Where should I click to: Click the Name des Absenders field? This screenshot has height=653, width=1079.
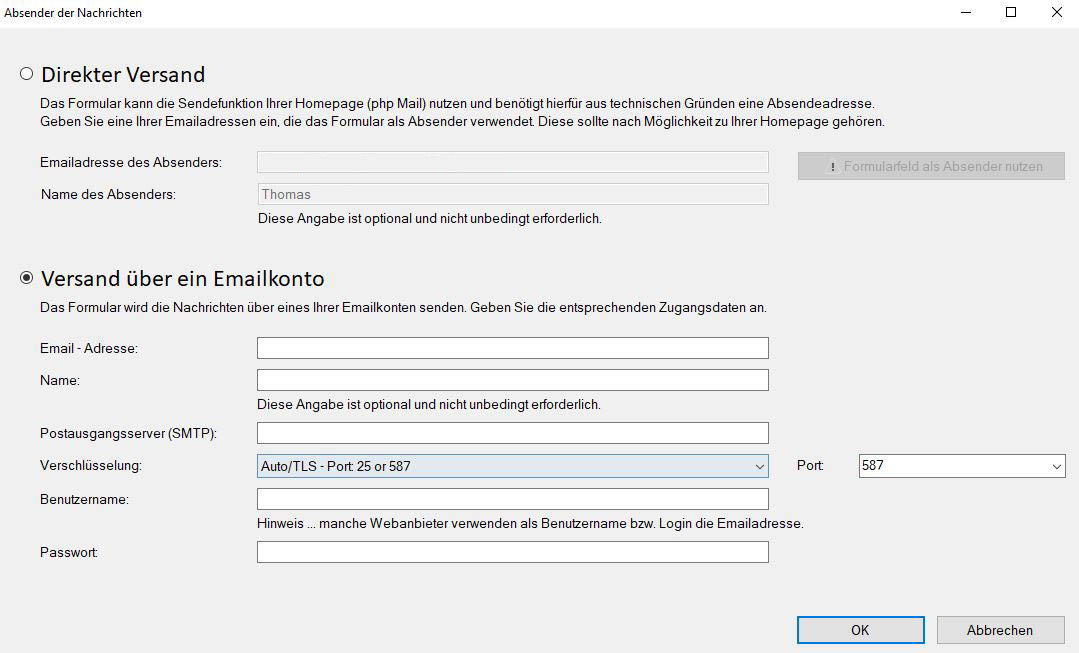(x=512, y=194)
